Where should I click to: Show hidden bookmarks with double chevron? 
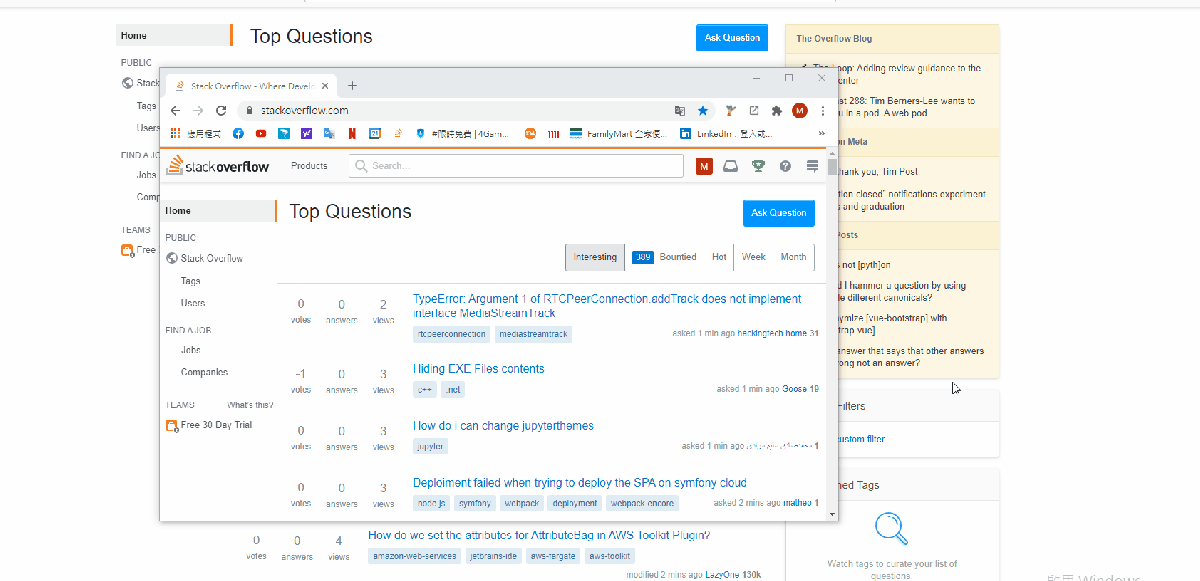(822, 133)
